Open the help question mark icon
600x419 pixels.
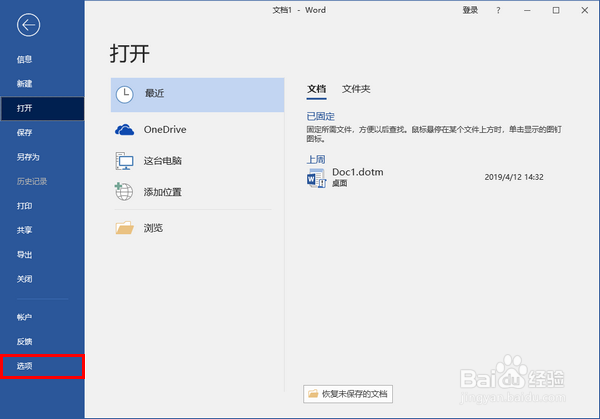pyautogui.click(x=498, y=10)
